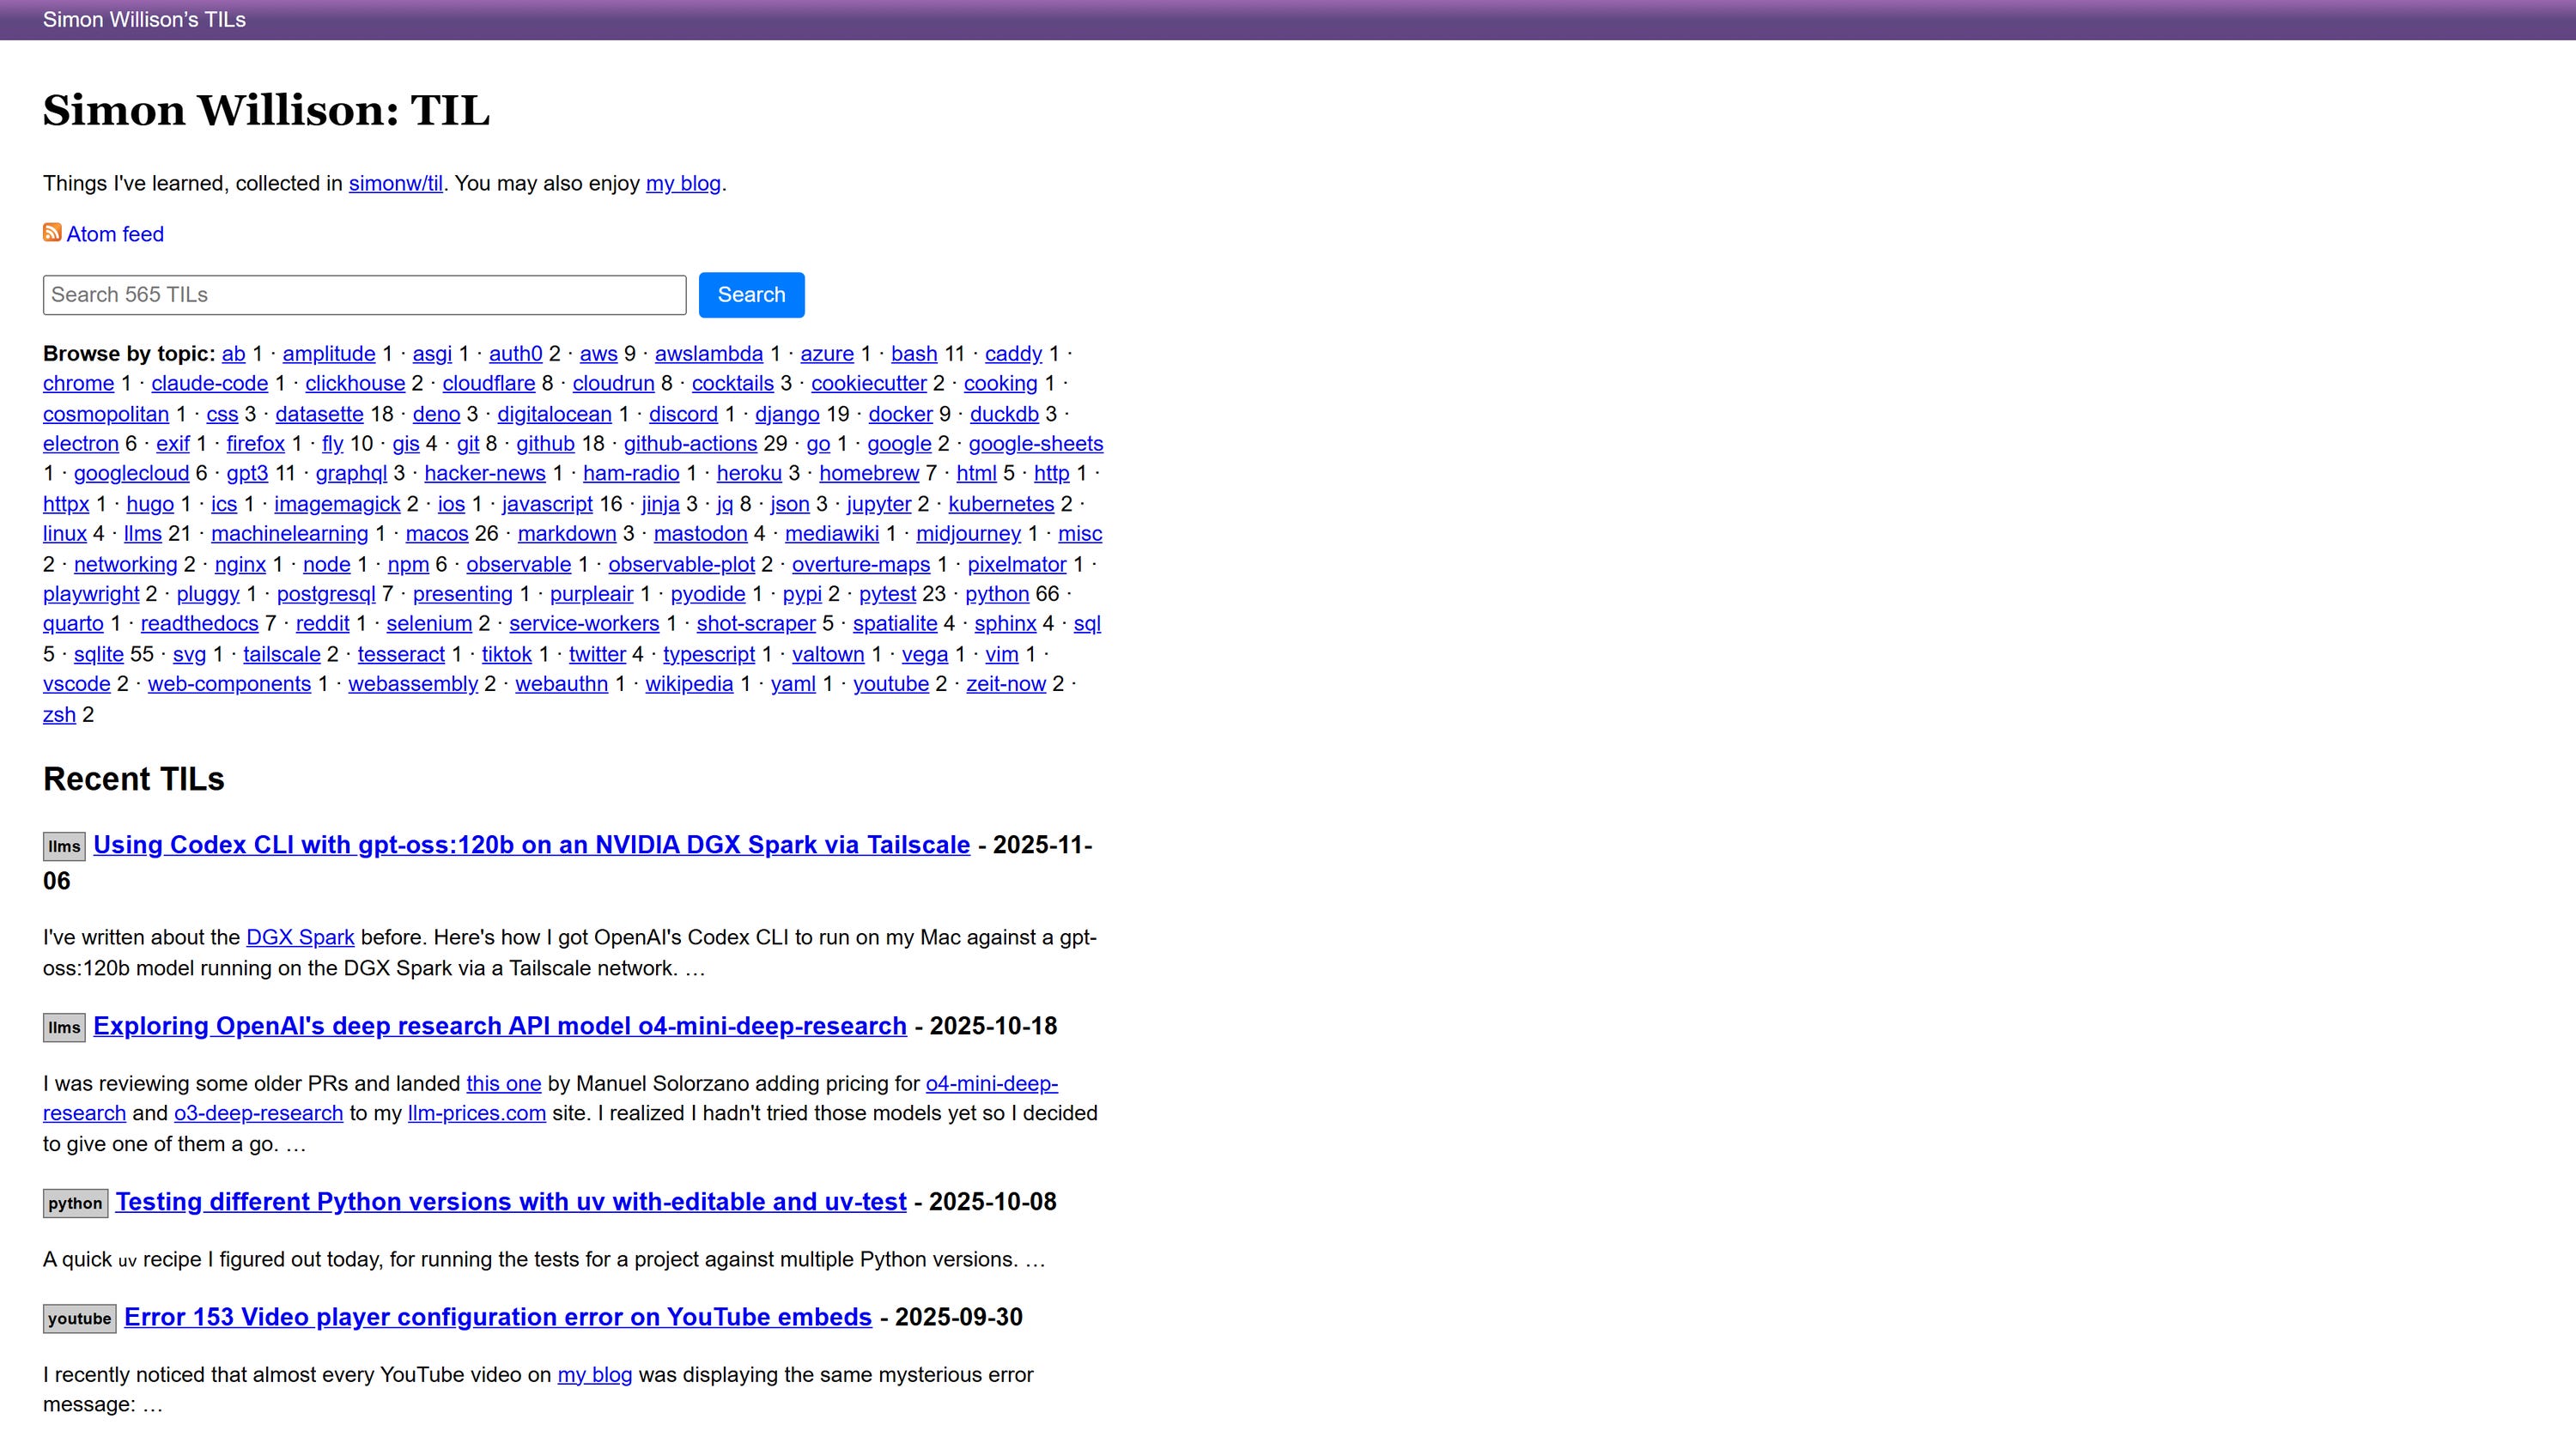Click the orange Atom feed RSS icon

tap(52, 233)
